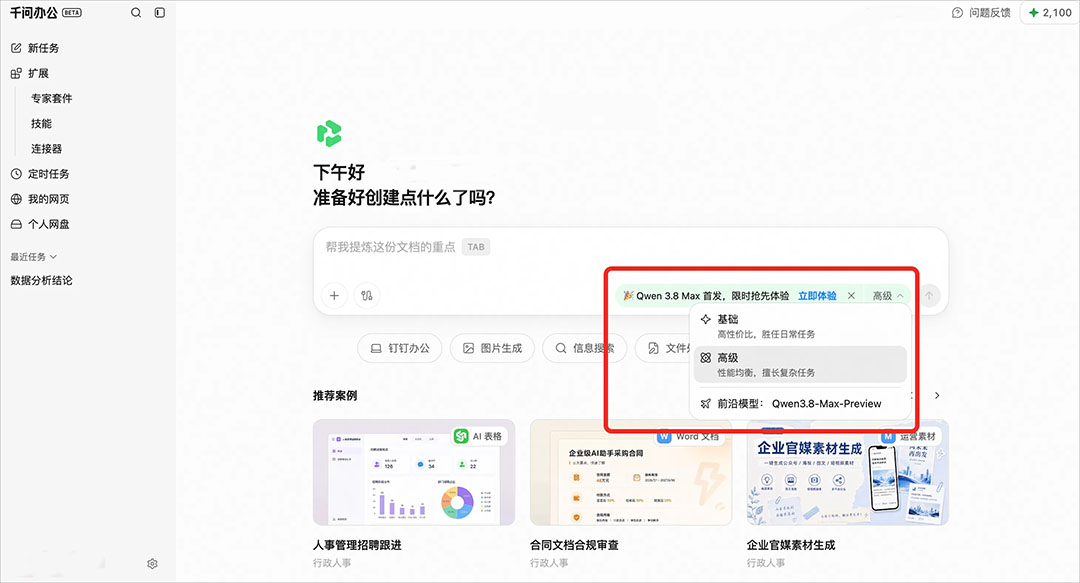This screenshot has width=1080, height=583.
Task: Open 人事管理招聘跟进 case thumbnail
Action: pyautogui.click(x=414, y=473)
